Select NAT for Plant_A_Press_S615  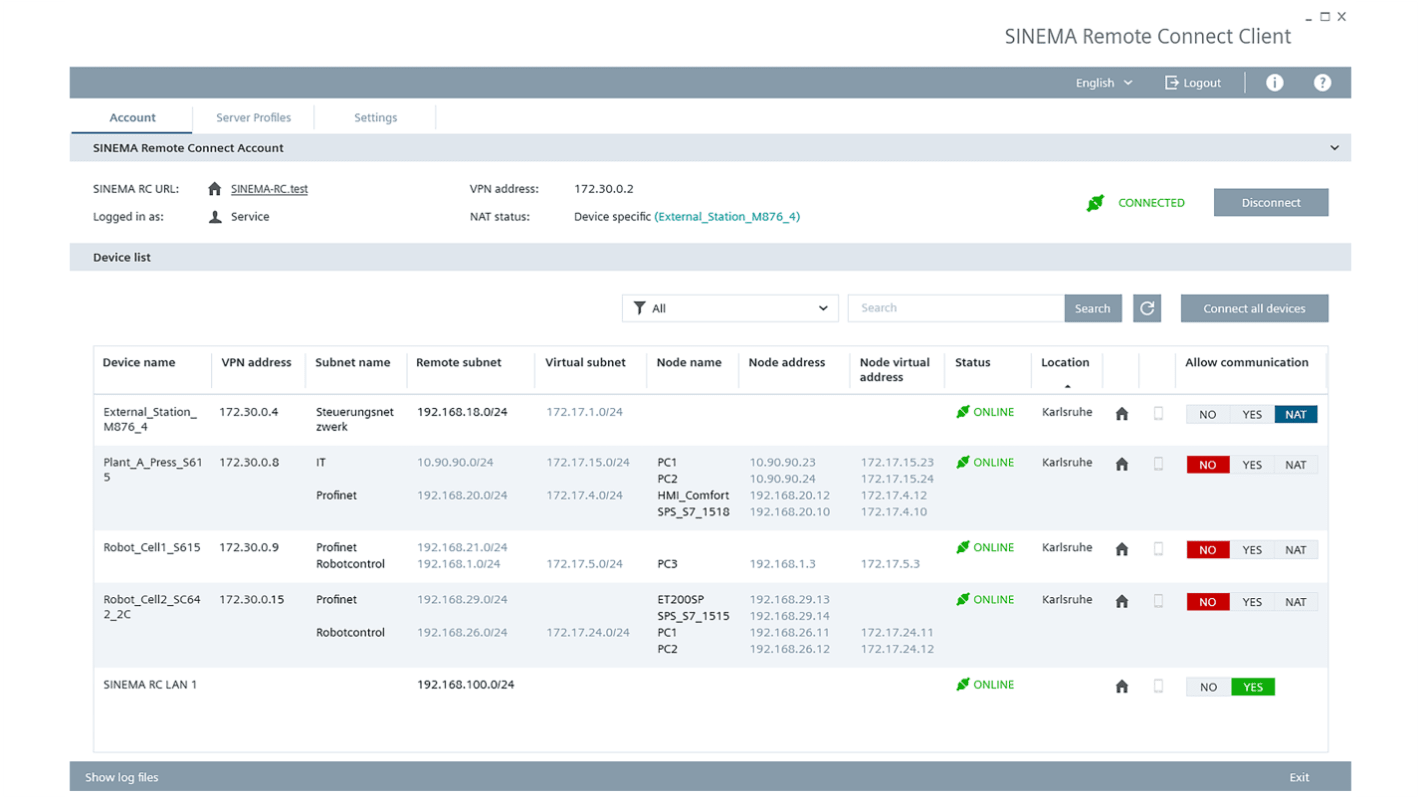point(1296,464)
